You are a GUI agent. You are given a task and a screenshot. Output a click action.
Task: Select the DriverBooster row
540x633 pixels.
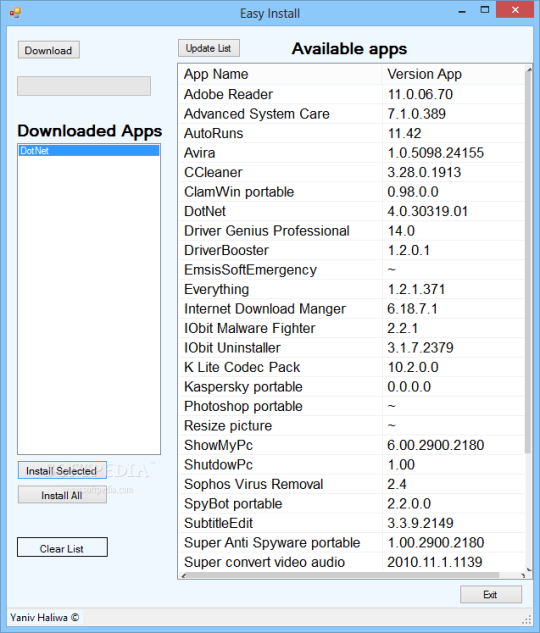(352, 250)
